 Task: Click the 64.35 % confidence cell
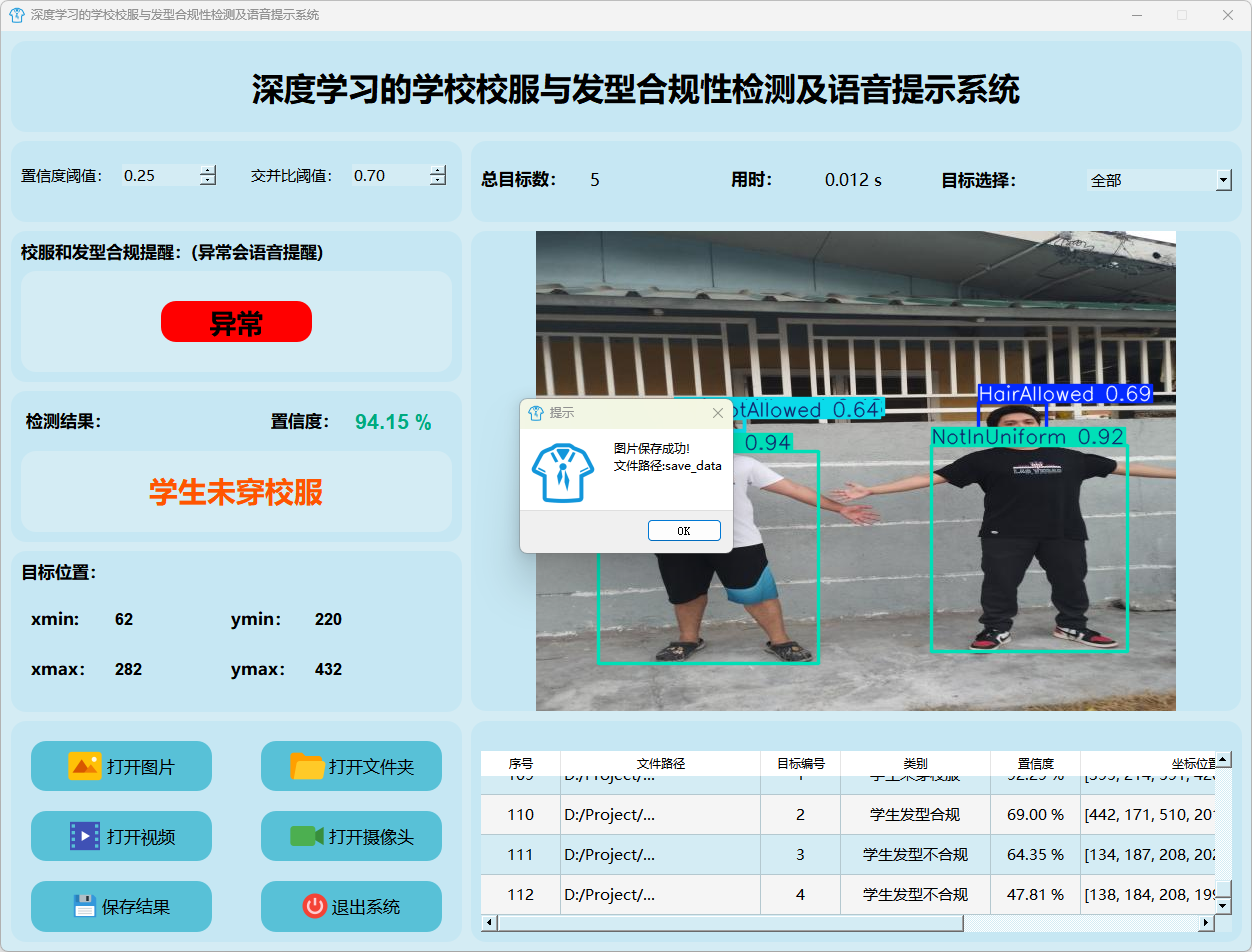[1035, 855]
